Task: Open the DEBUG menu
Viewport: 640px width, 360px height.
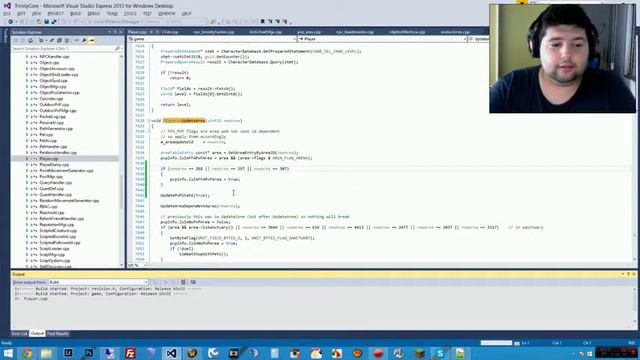Action: coord(93,13)
